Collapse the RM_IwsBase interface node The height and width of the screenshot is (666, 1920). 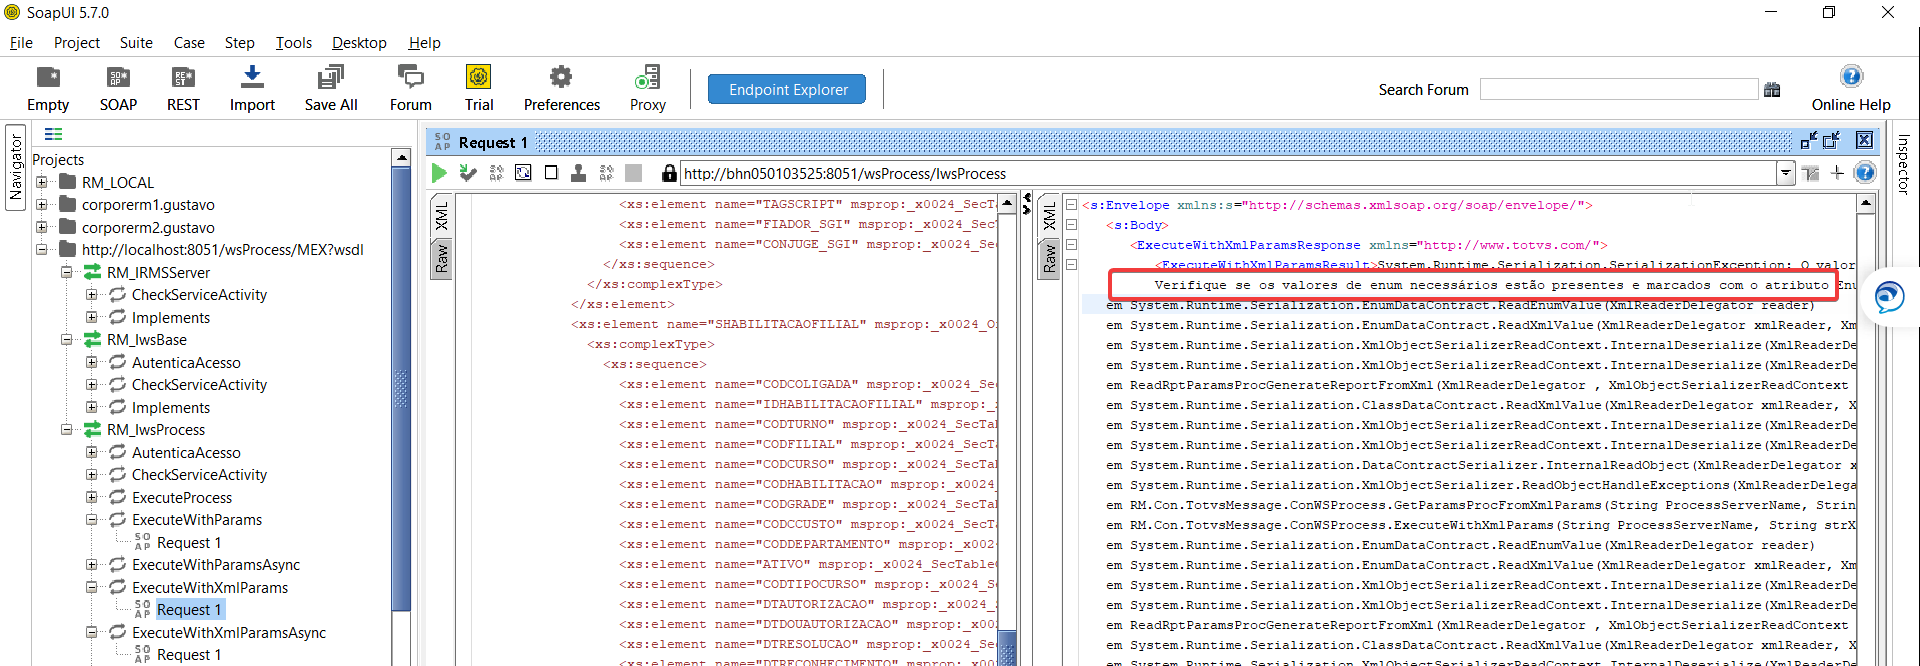[x=67, y=339]
